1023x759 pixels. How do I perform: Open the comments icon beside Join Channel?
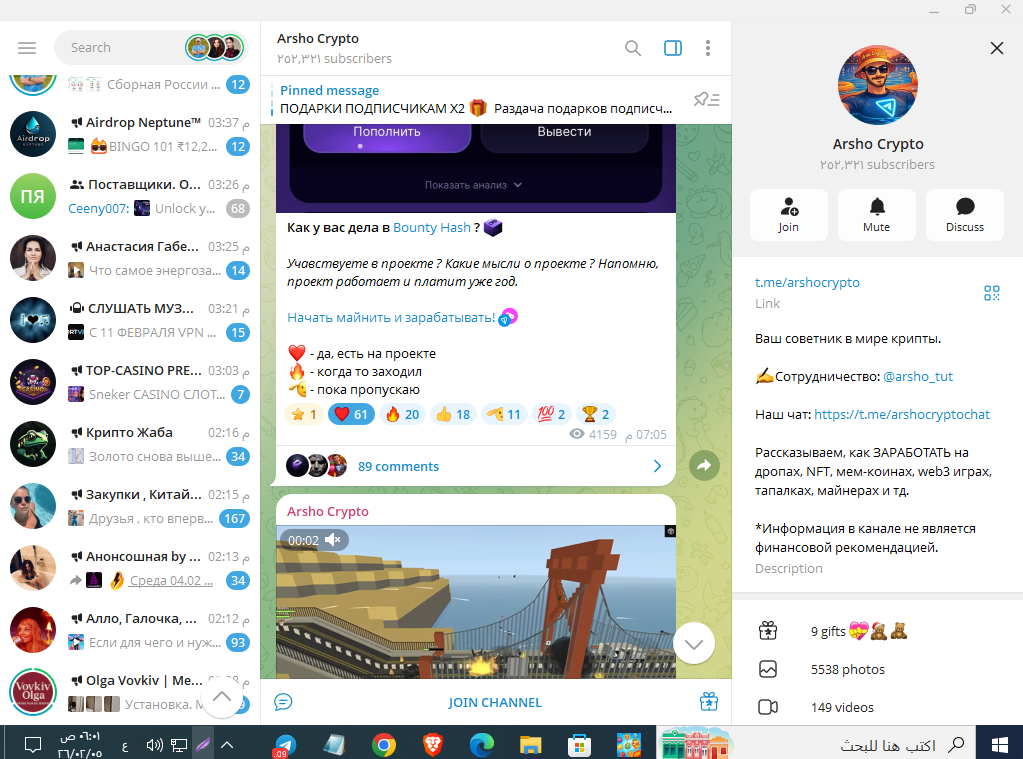pyautogui.click(x=283, y=702)
